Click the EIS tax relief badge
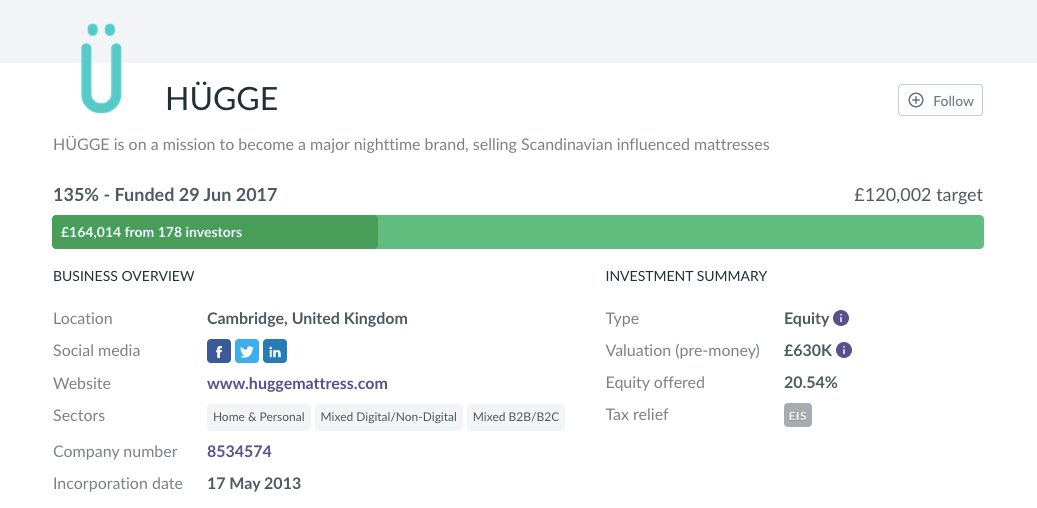1037x508 pixels. [x=798, y=415]
